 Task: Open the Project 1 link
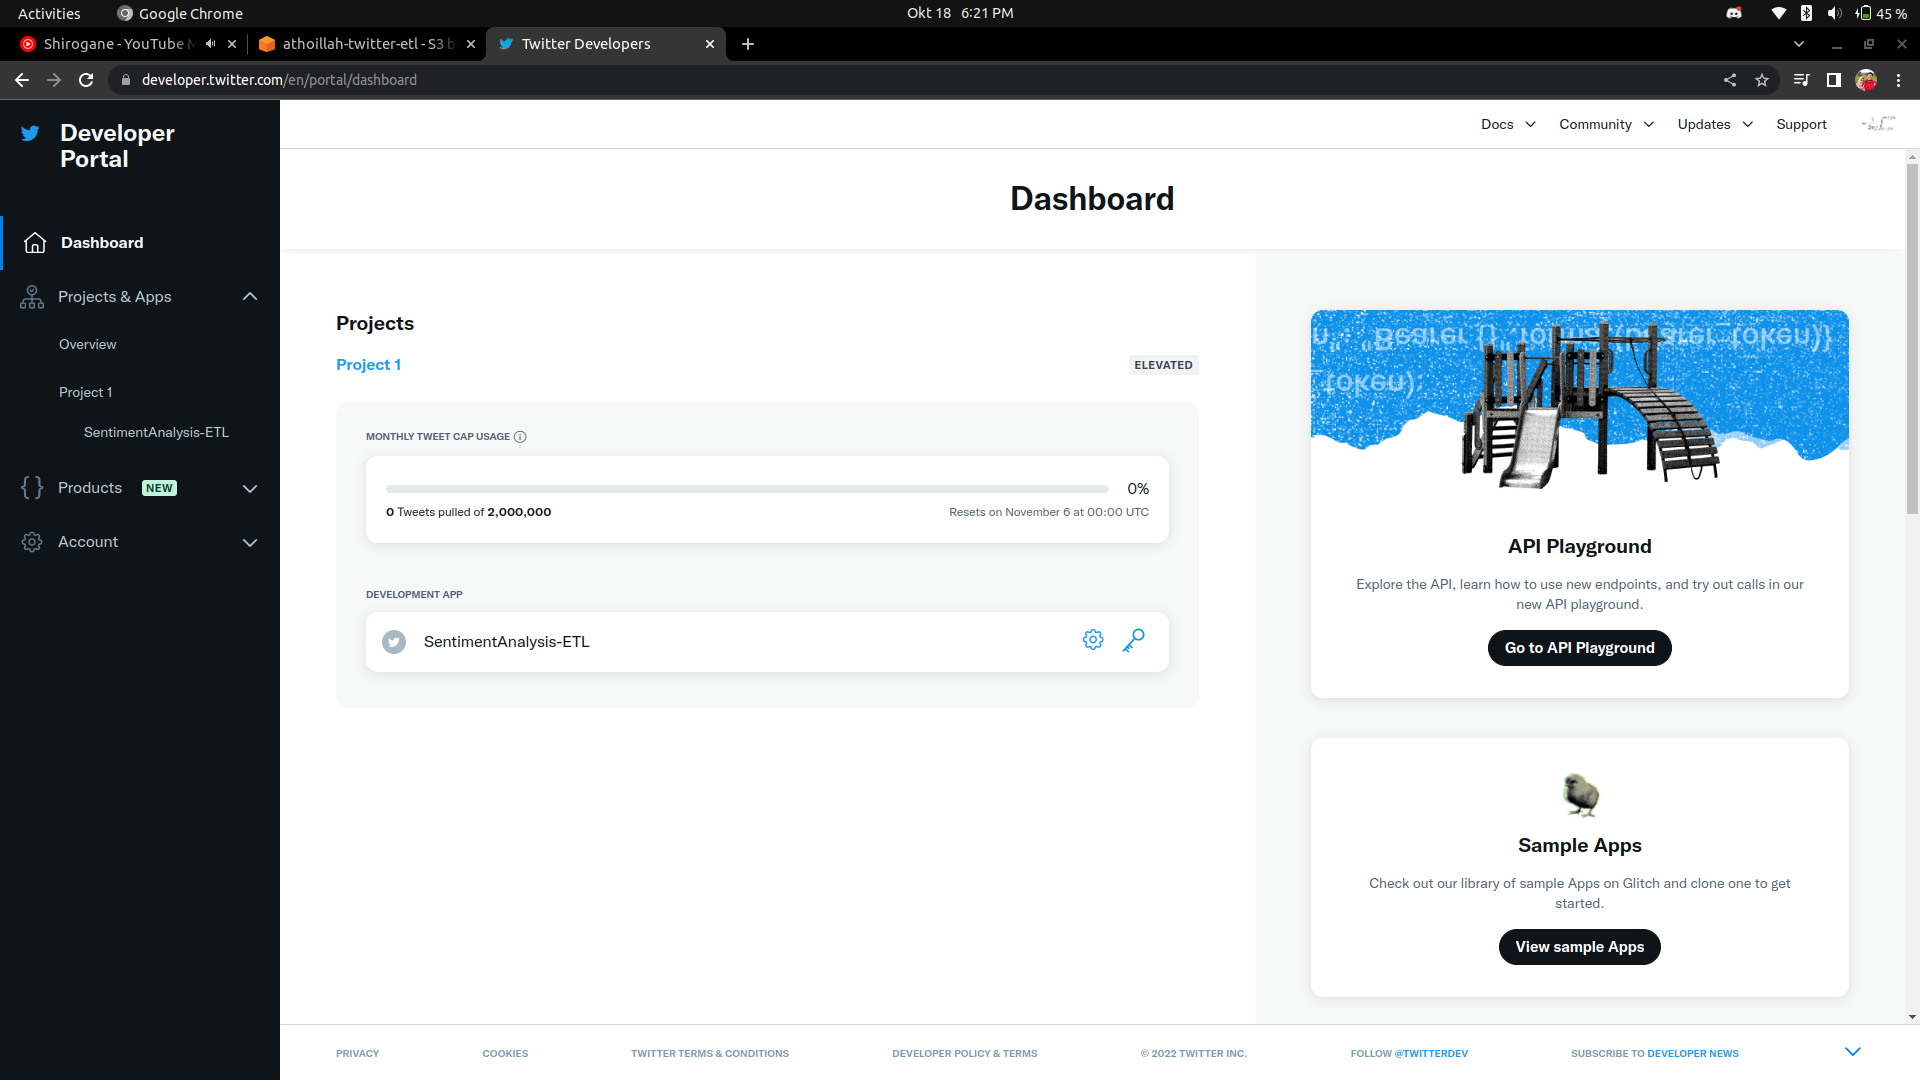click(x=368, y=365)
